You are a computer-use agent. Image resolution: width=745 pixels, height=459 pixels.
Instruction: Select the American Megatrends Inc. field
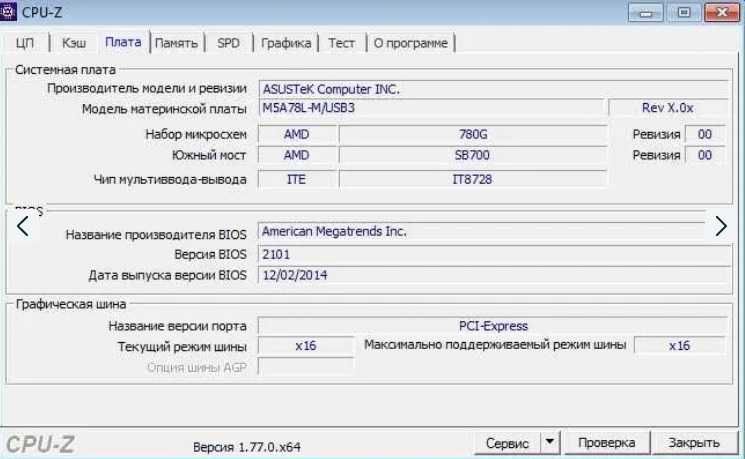481,231
